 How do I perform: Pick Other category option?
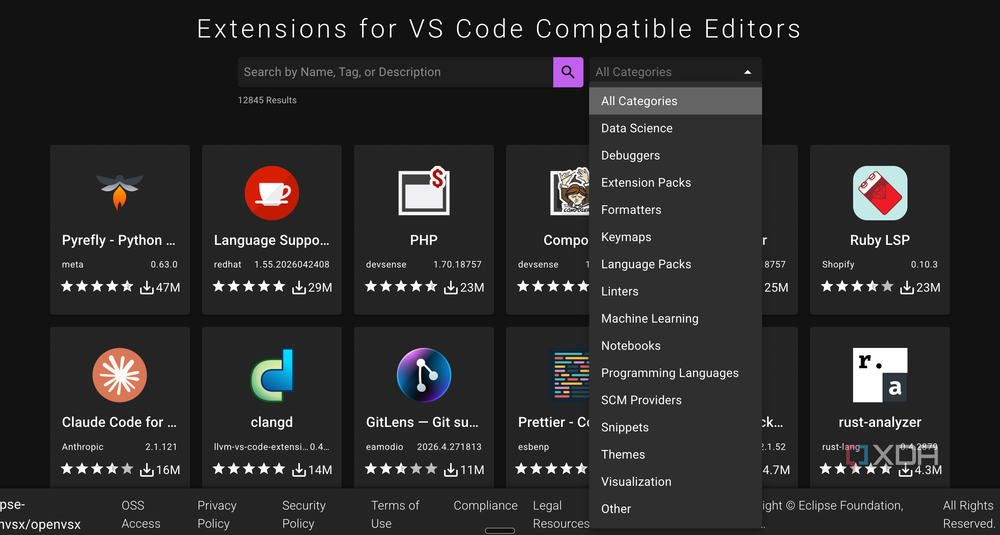675,509
